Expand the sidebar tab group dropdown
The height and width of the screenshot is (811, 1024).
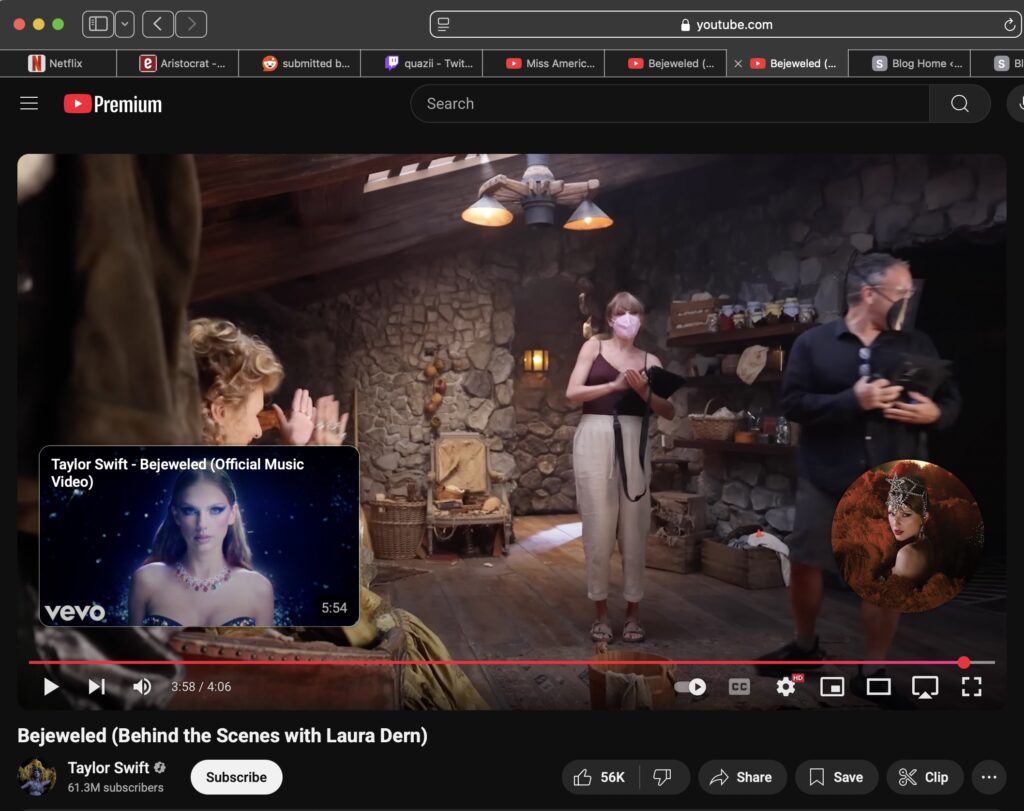(x=125, y=24)
